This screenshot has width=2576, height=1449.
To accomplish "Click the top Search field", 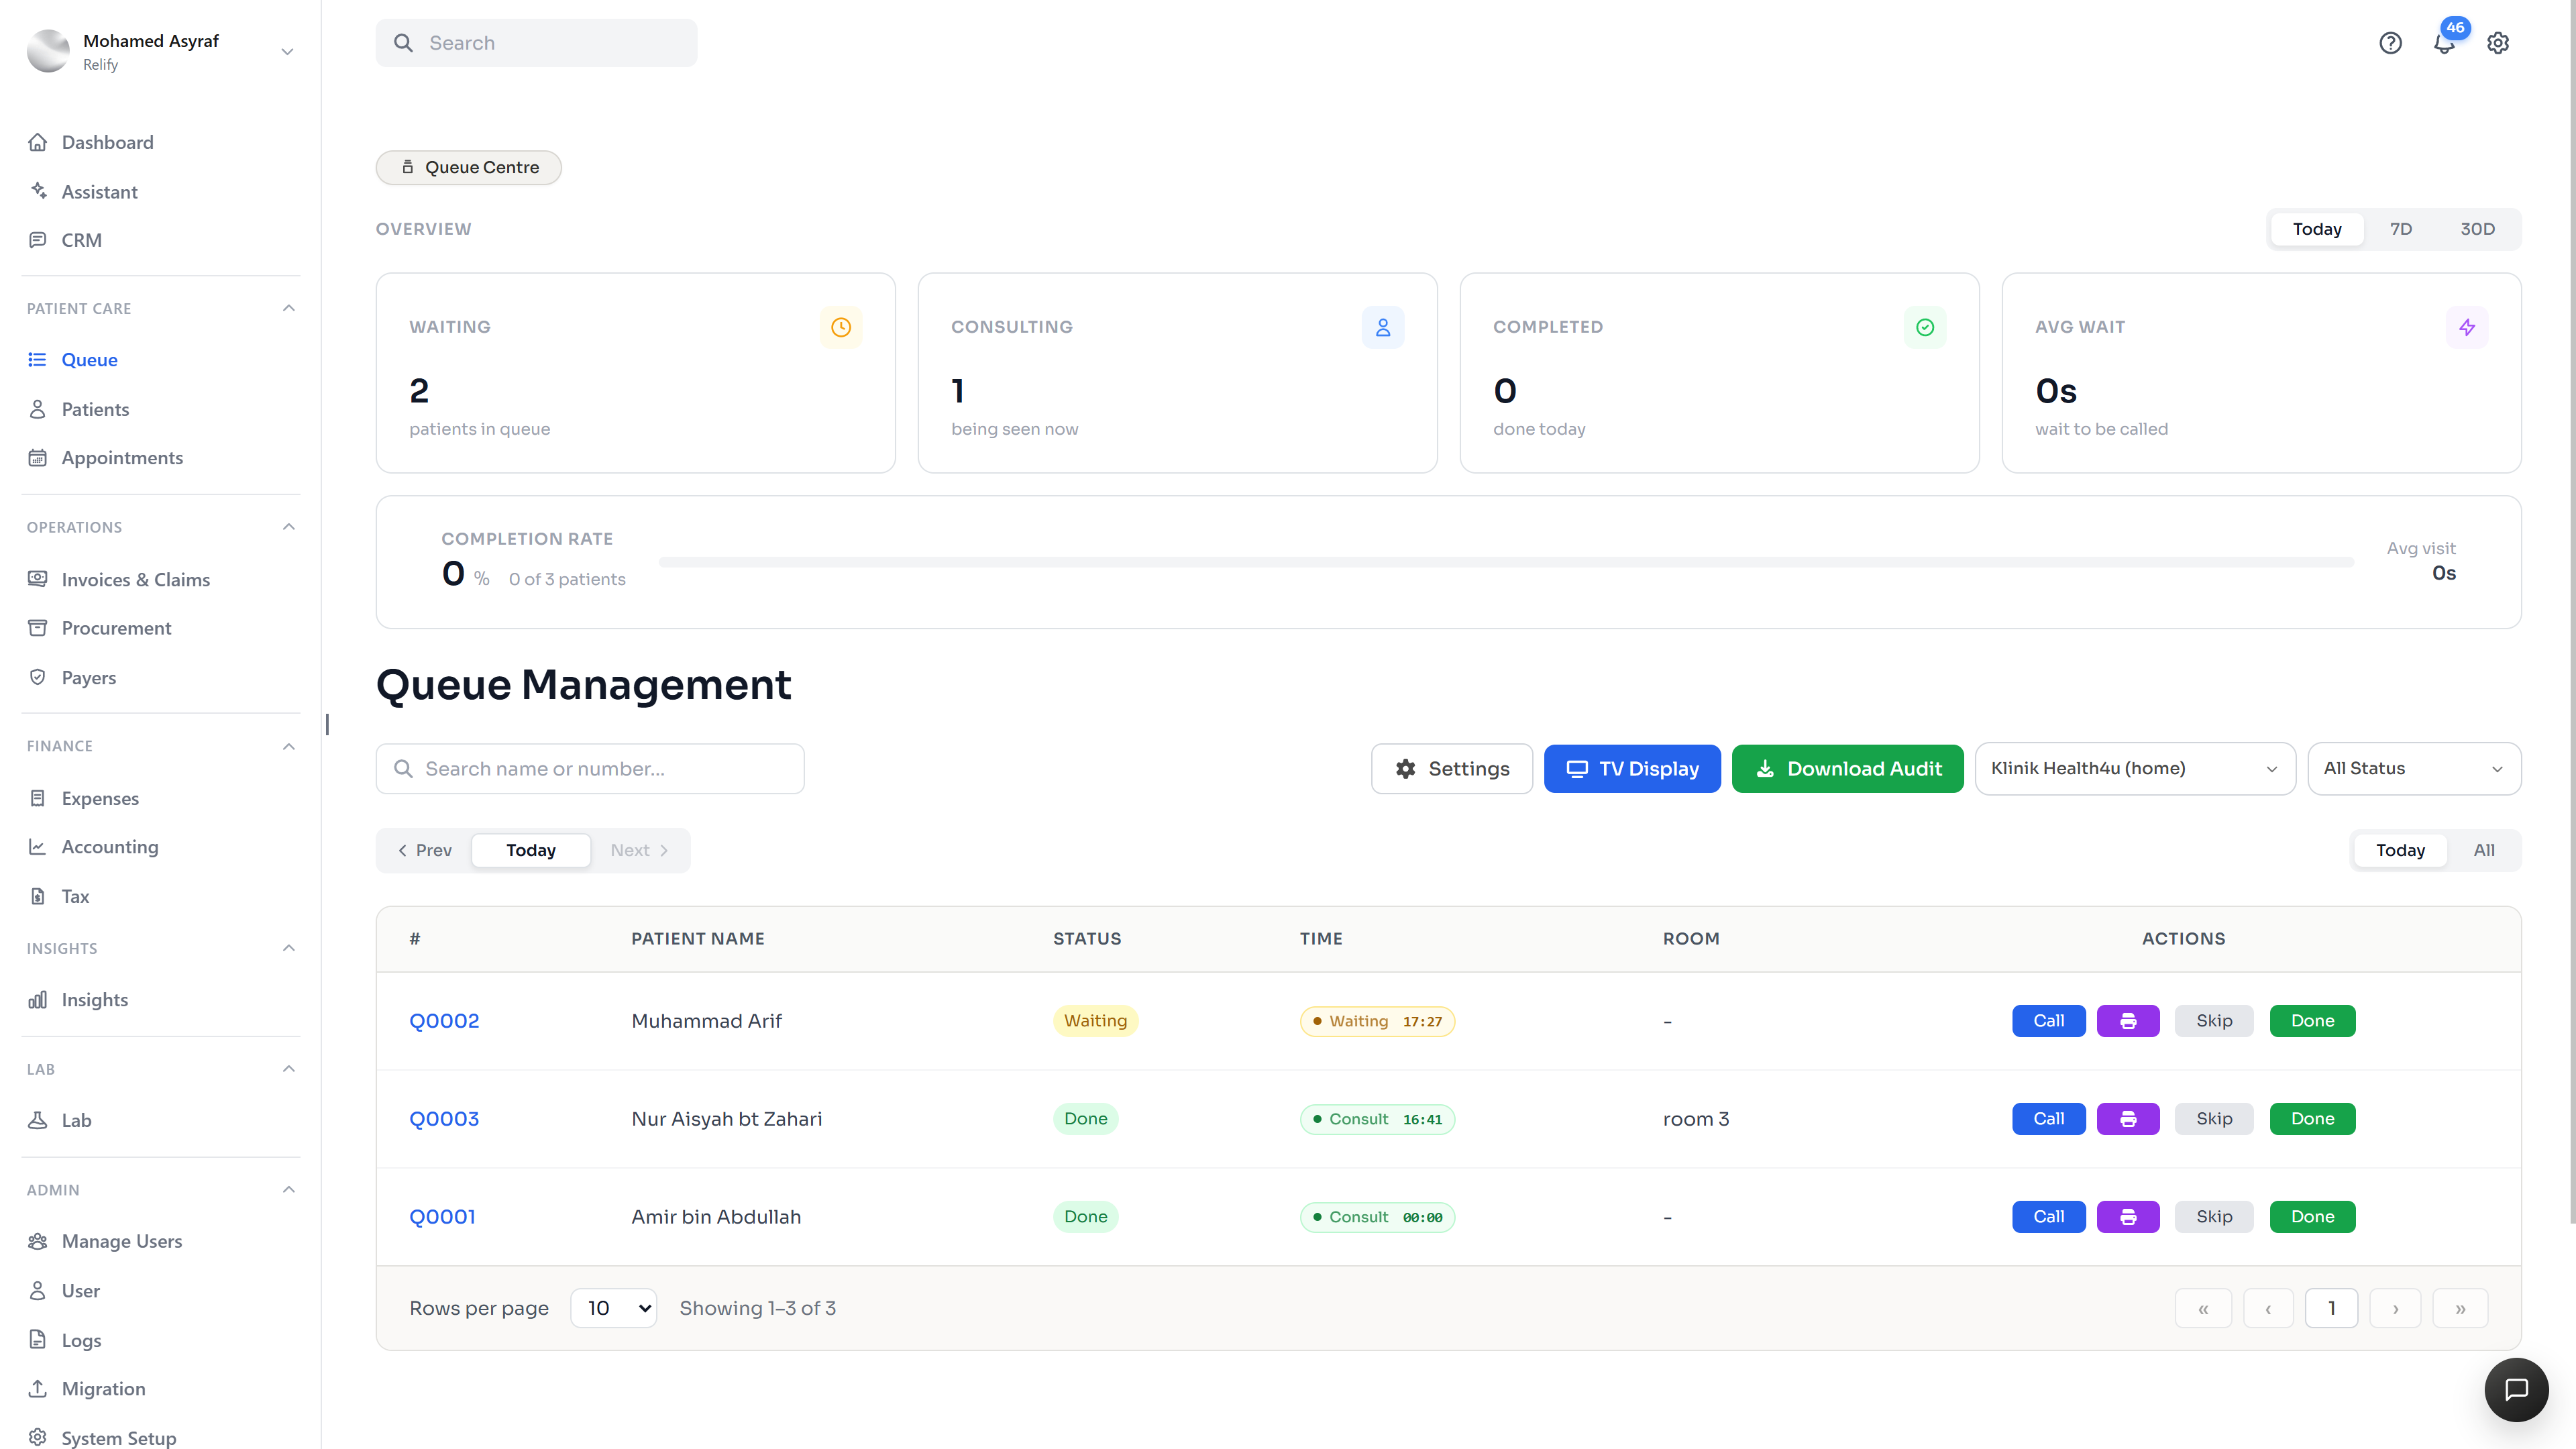I will pyautogui.click(x=536, y=43).
